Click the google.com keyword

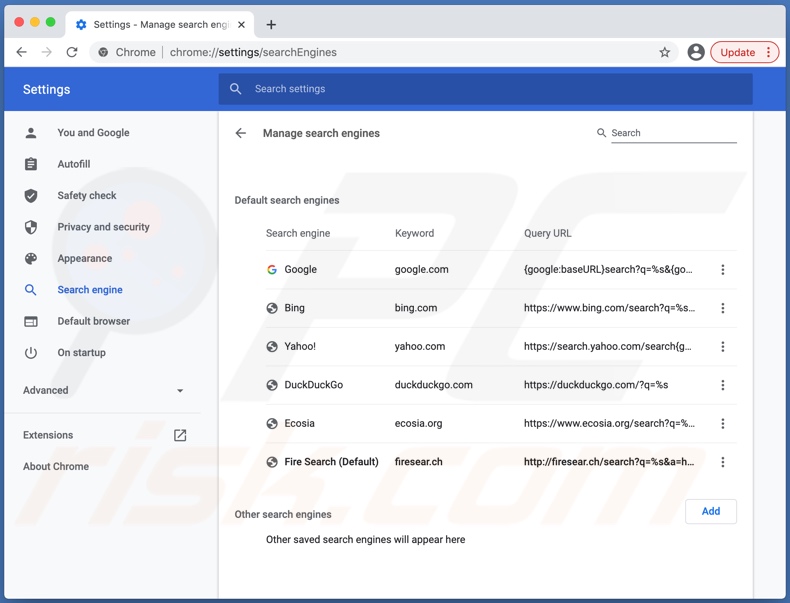pyautogui.click(x=421, y=270)
